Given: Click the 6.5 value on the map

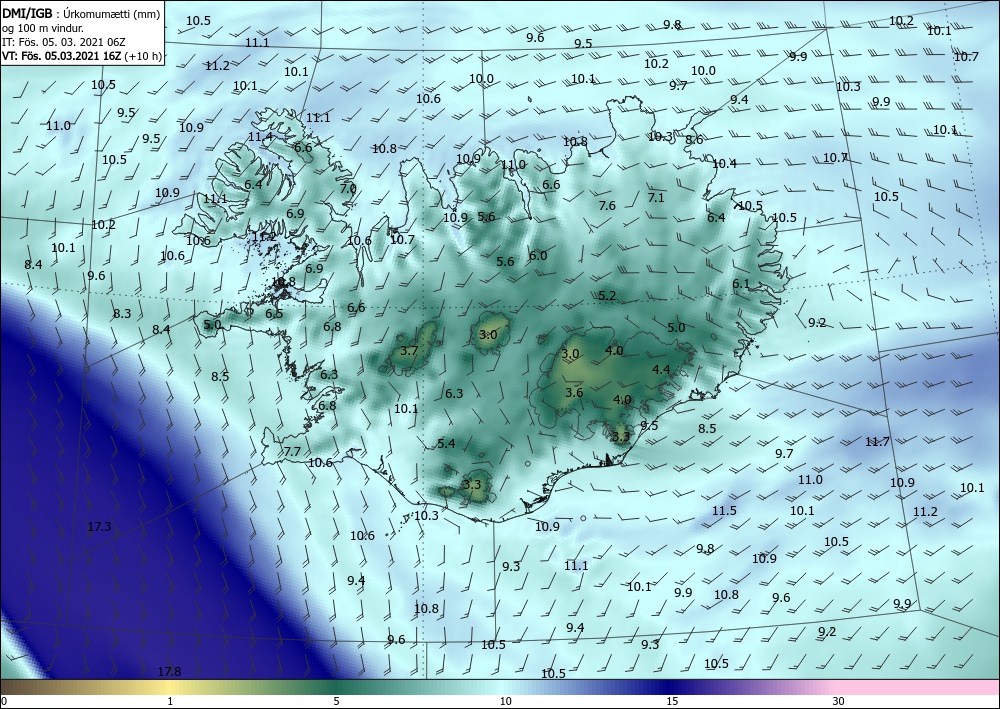Looking at the screenshot, I should pos(274,314).
